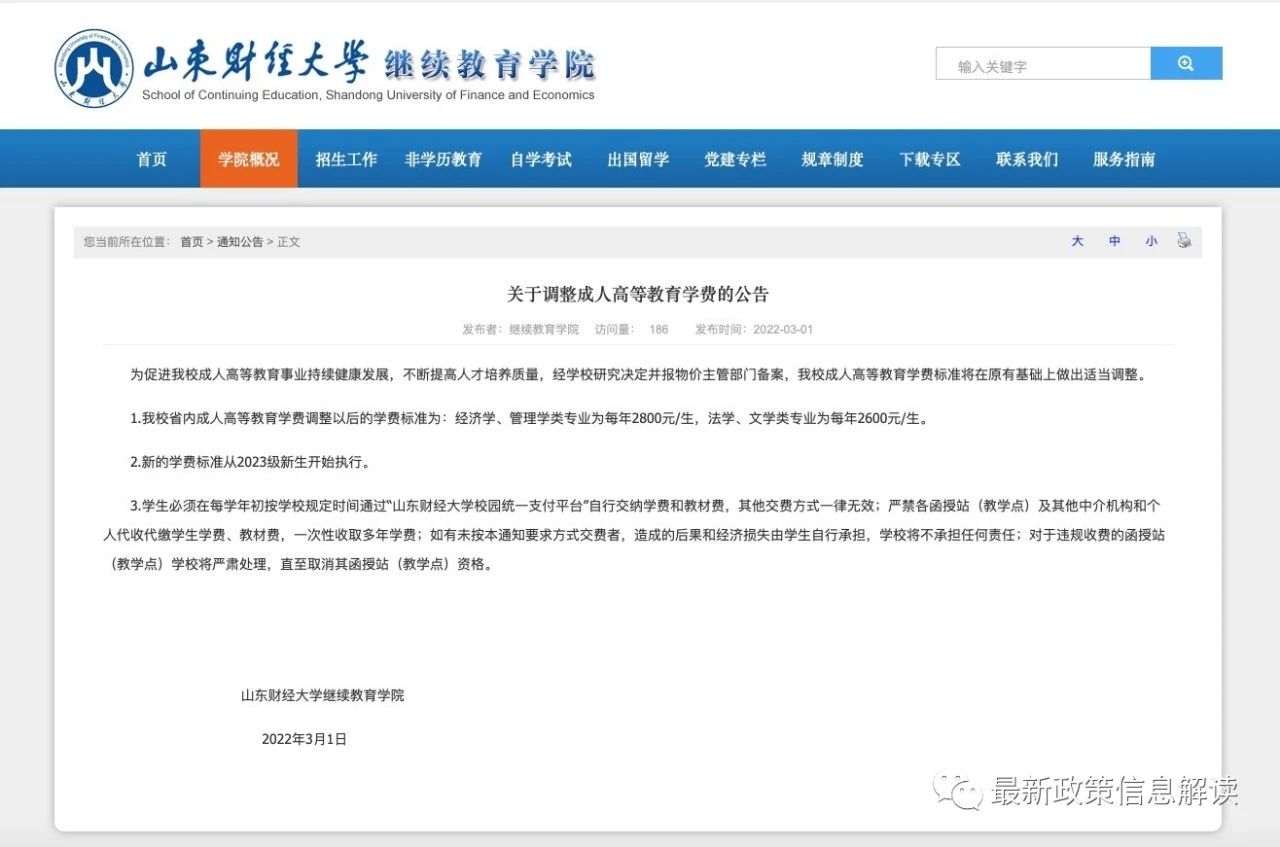Click the magnifier search button
Screen dimensions: 1280x847
pyautogui.click(x=1186, y=63)
